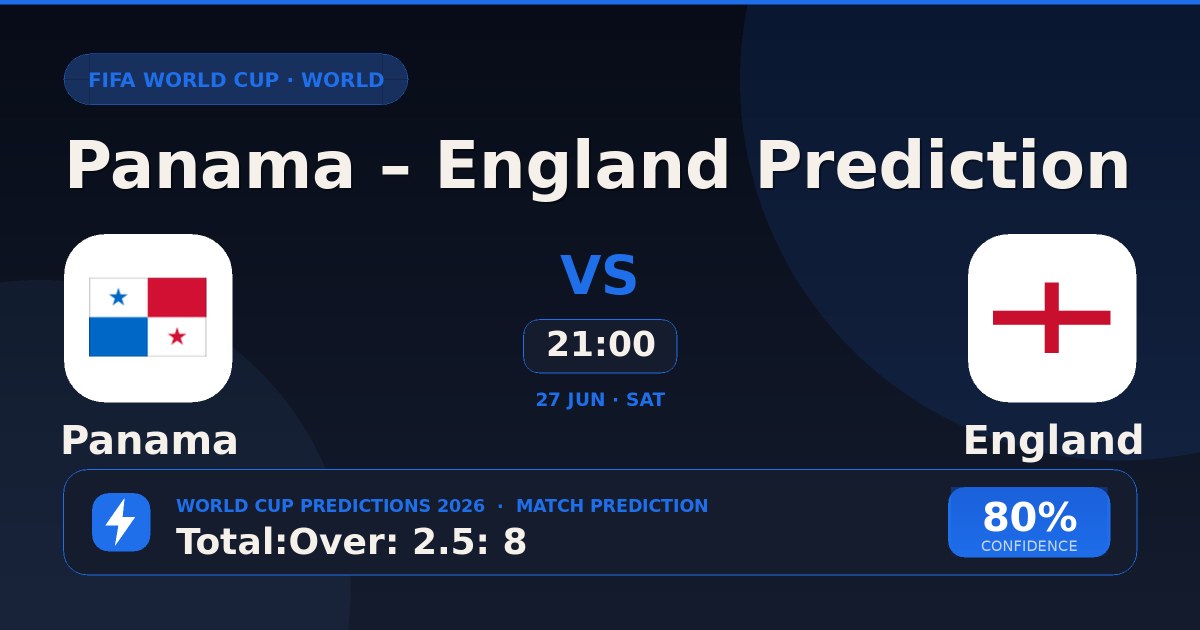The image size is (1200, 630).
Task: Click the Match Prediction label
Action: point(612,506)
